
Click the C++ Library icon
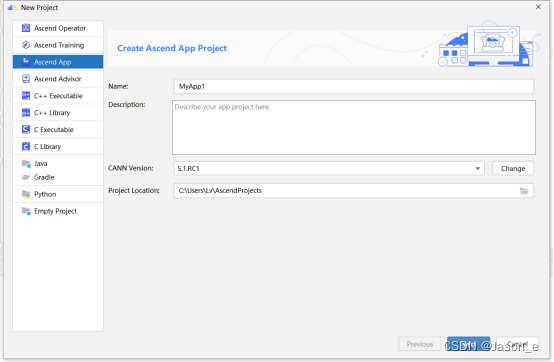(26, 113)
